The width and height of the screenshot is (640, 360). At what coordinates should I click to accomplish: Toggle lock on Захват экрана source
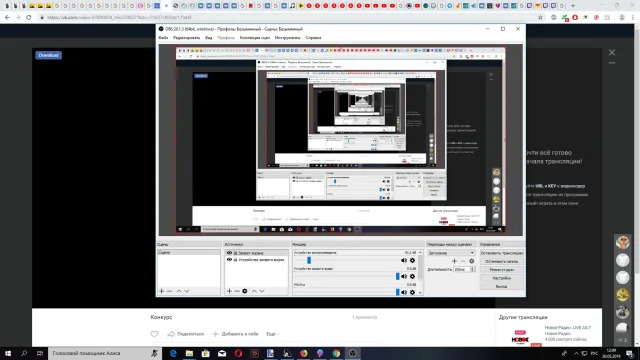[x=235, y=253]
